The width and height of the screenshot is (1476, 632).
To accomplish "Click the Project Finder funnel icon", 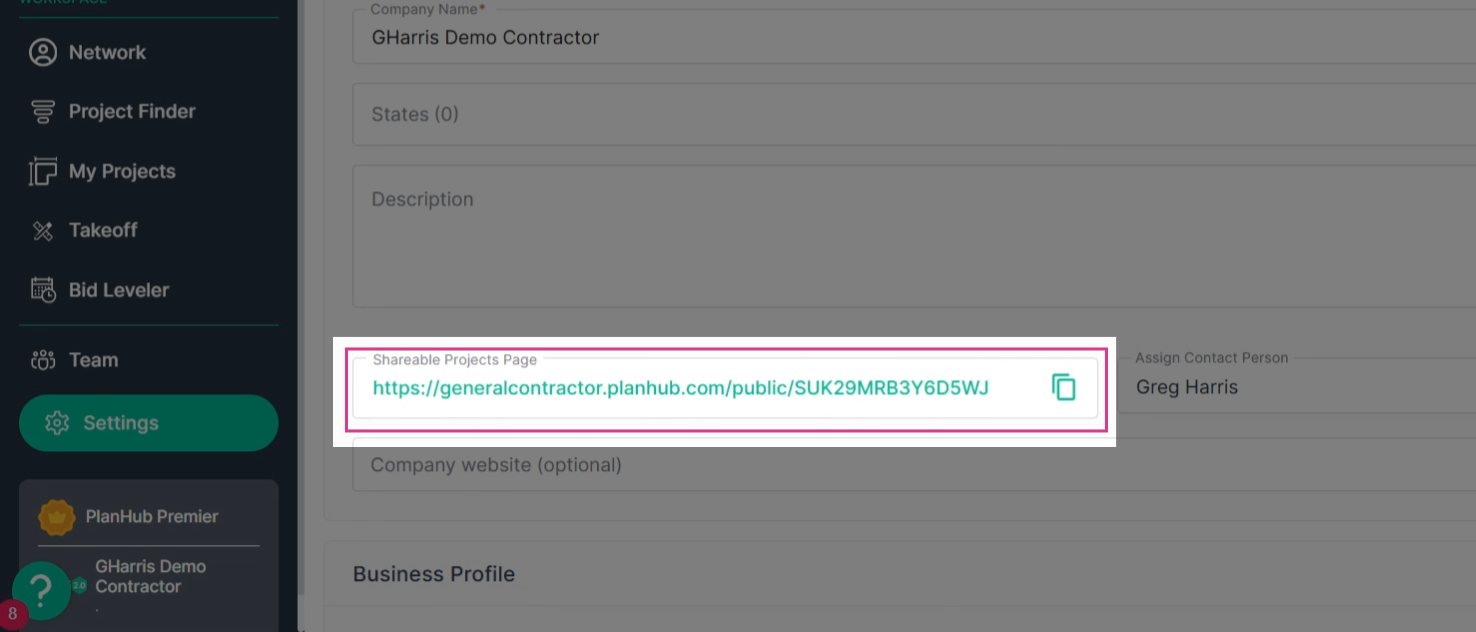I will pyautogui.click(x=43, y=111).
